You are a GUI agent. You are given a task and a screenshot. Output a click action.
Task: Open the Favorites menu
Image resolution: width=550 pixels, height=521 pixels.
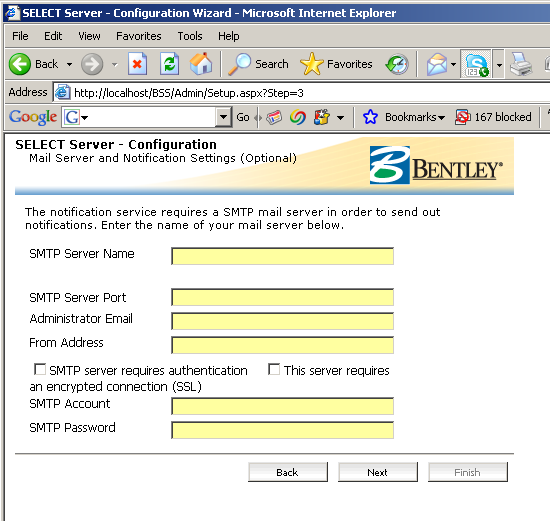coord(139,36)
